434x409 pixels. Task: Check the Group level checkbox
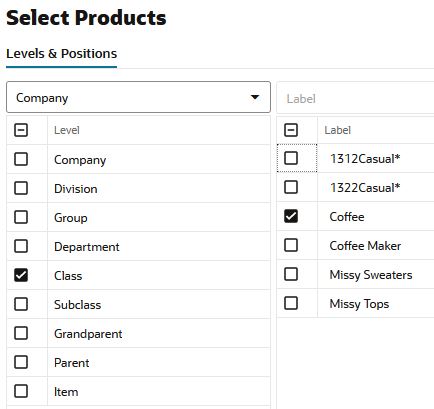(21, 217)
